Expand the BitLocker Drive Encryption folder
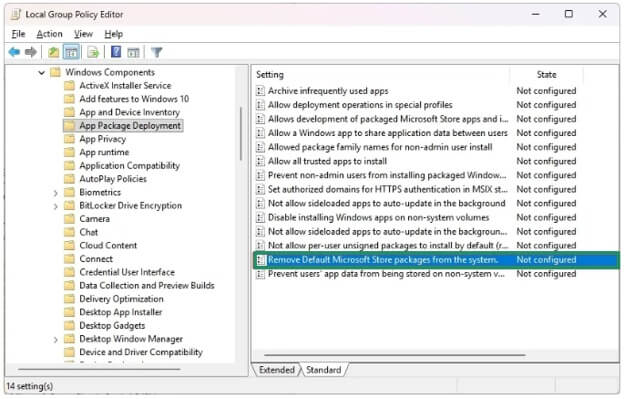 pyautogui.click(x=56, y=206)
